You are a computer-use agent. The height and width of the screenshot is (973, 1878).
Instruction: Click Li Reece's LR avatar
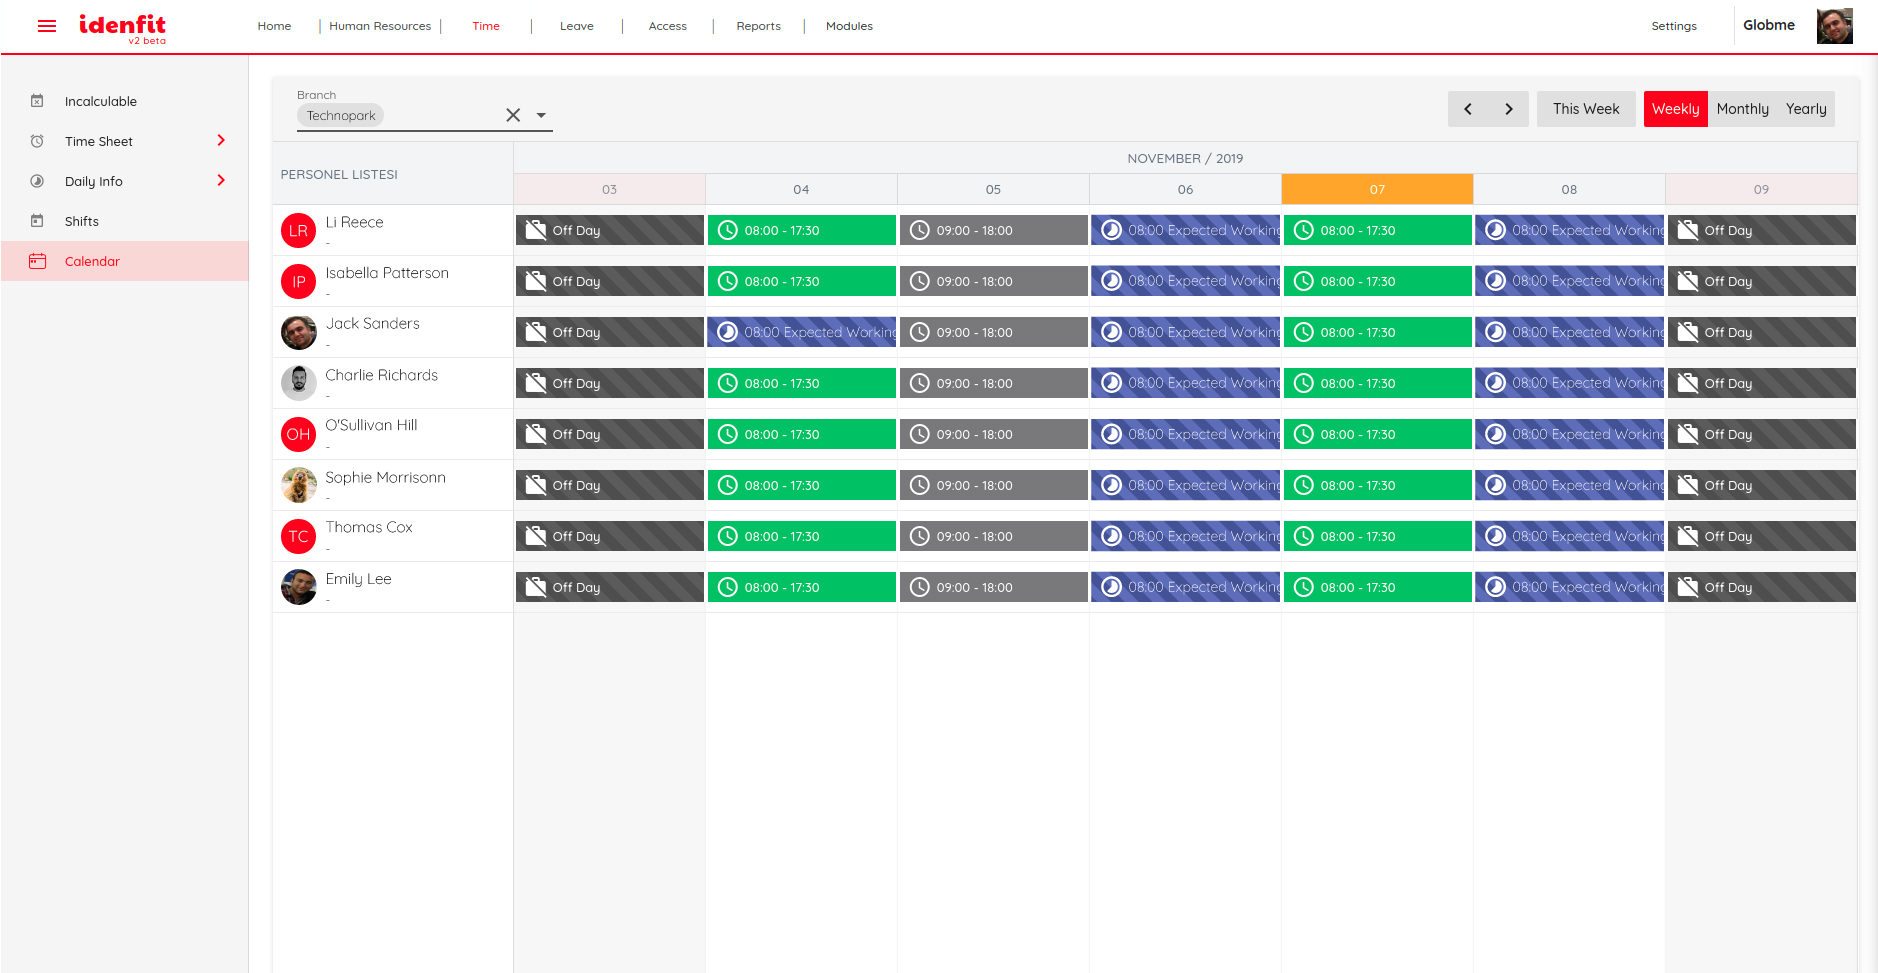299,231
